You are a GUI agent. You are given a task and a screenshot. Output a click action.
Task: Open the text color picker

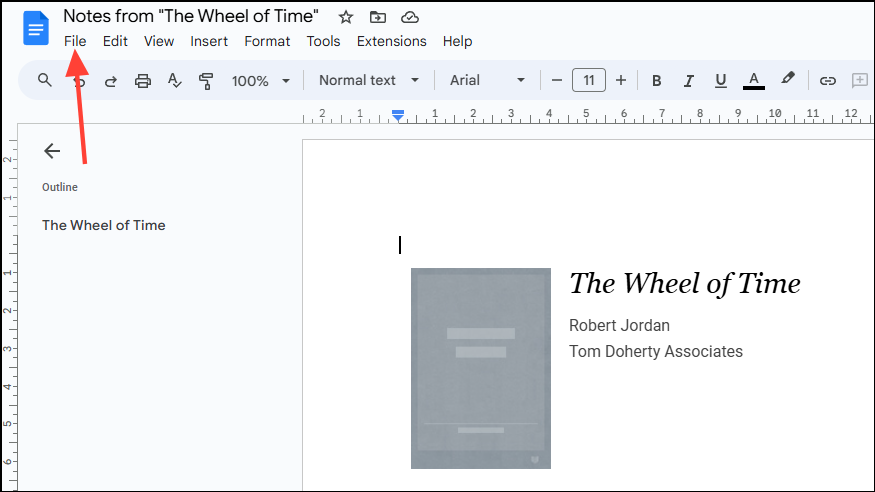(x=753, y=81)
